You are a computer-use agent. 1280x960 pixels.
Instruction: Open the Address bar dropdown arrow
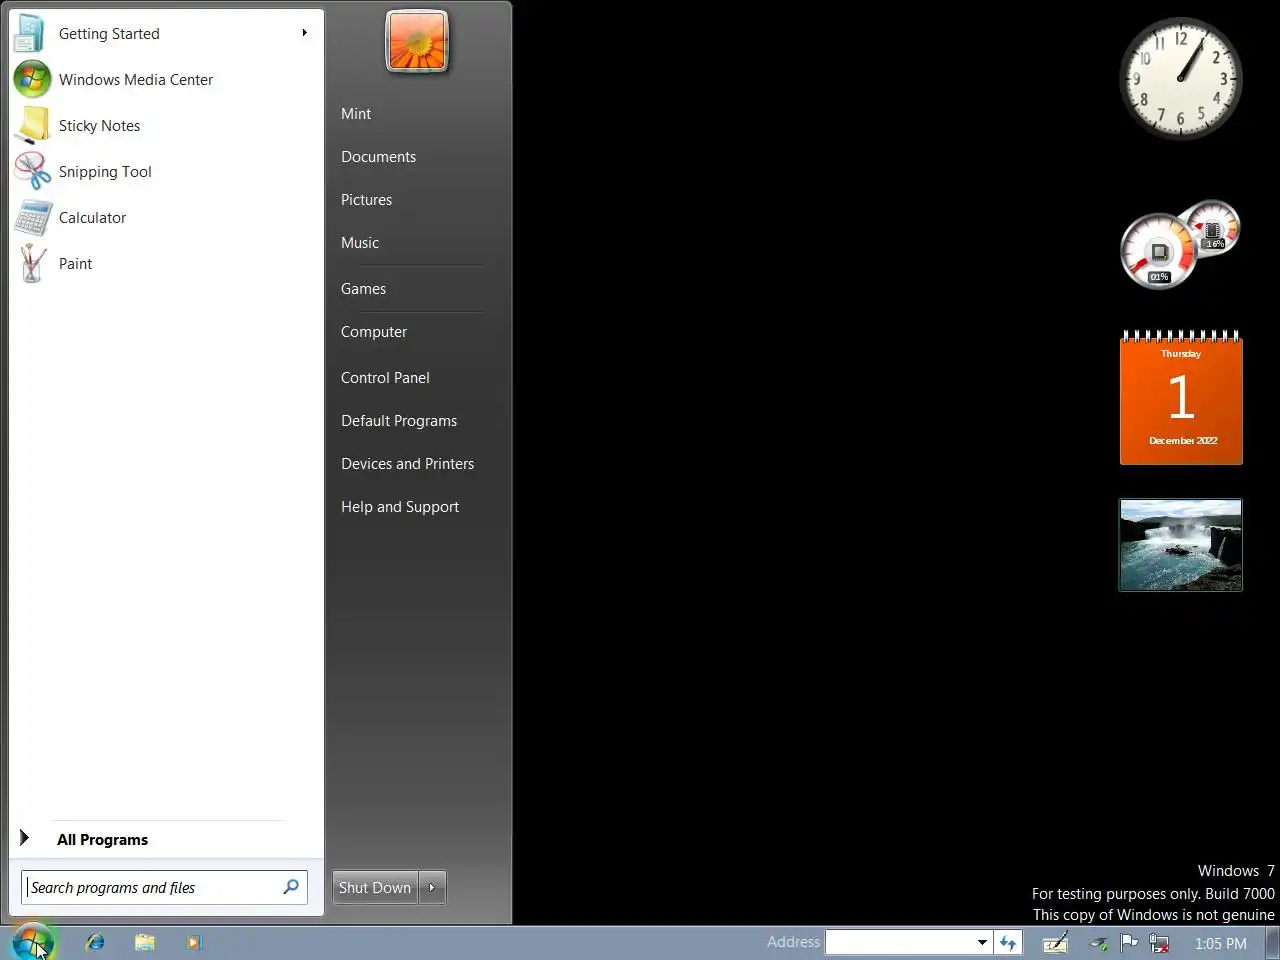point(982,942)
